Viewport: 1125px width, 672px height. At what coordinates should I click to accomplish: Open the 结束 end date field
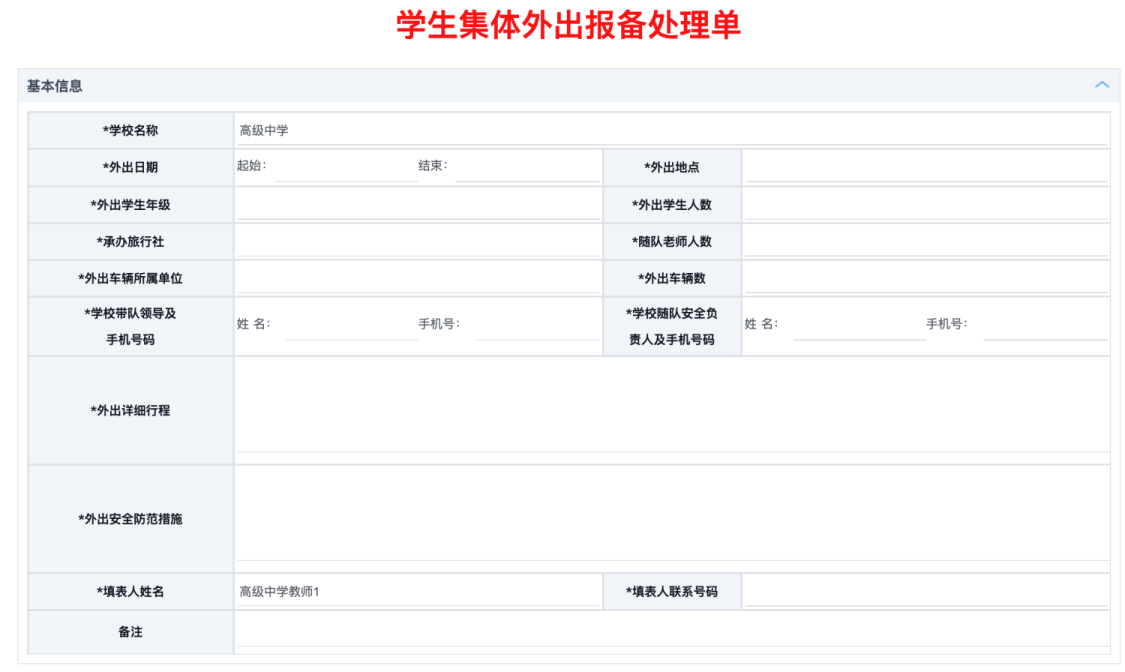(527, 167)
